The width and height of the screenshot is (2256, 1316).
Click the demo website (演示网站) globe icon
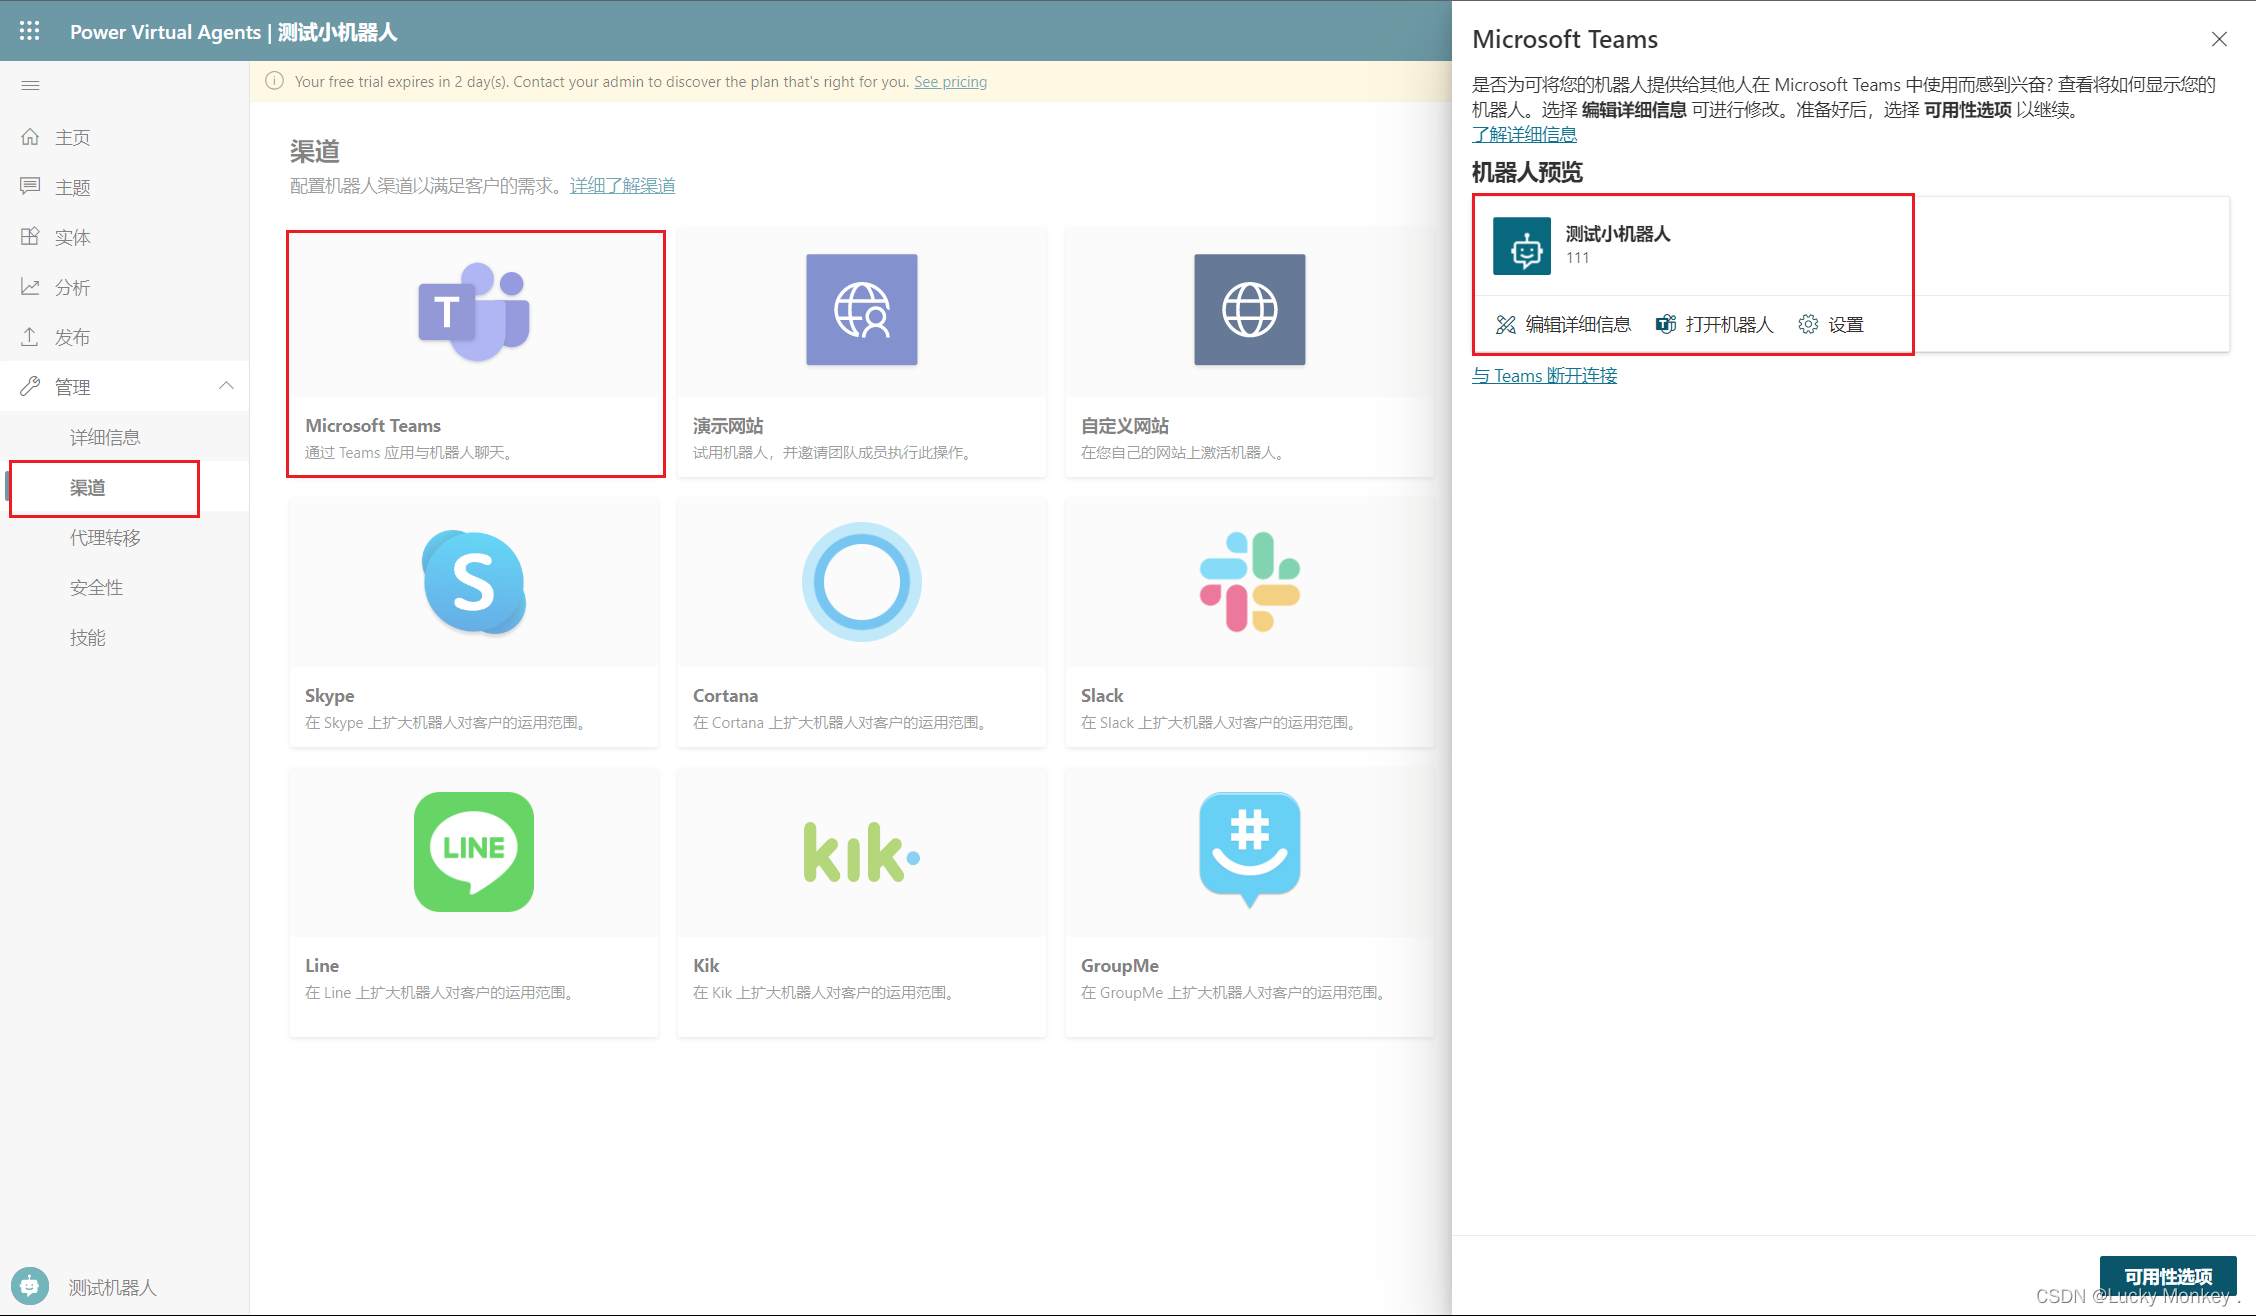point(862,309)
